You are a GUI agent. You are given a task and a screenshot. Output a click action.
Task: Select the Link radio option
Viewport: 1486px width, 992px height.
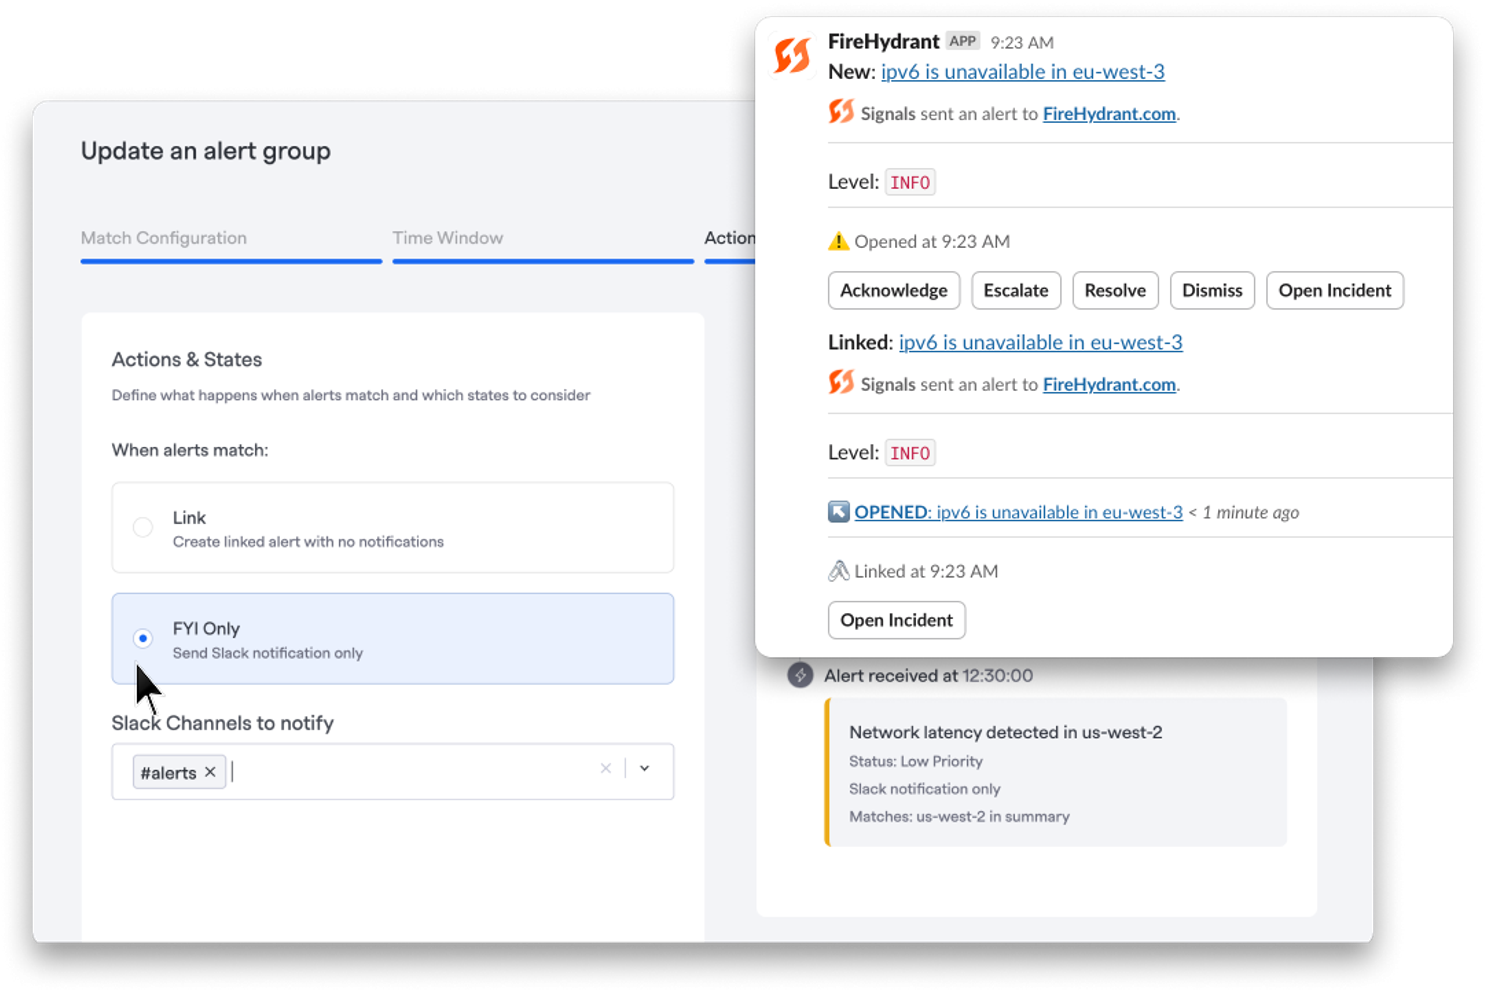(x=143, y=527)
